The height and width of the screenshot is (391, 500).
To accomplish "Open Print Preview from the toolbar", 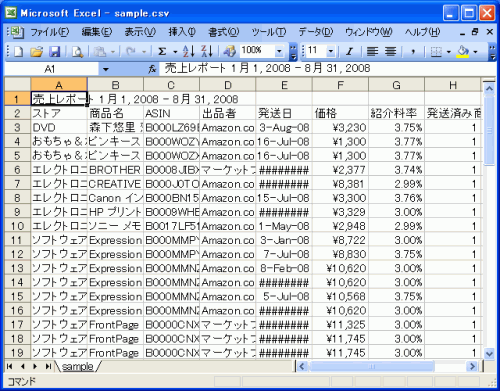I will pos(77,51).
